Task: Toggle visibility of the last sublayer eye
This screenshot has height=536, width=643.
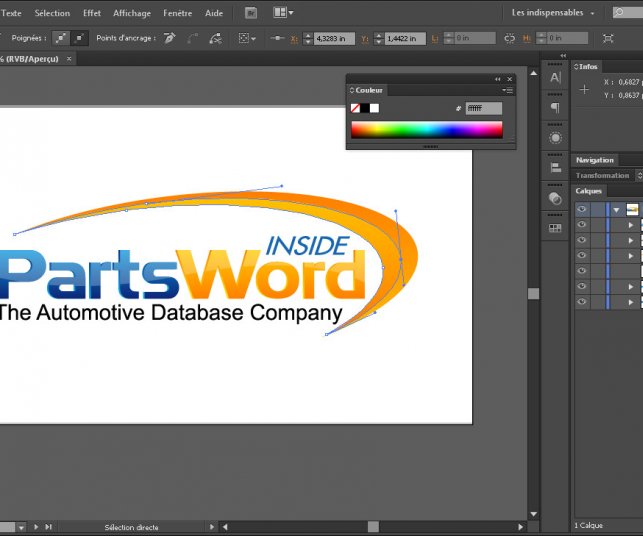Action: tap(582, 301)
